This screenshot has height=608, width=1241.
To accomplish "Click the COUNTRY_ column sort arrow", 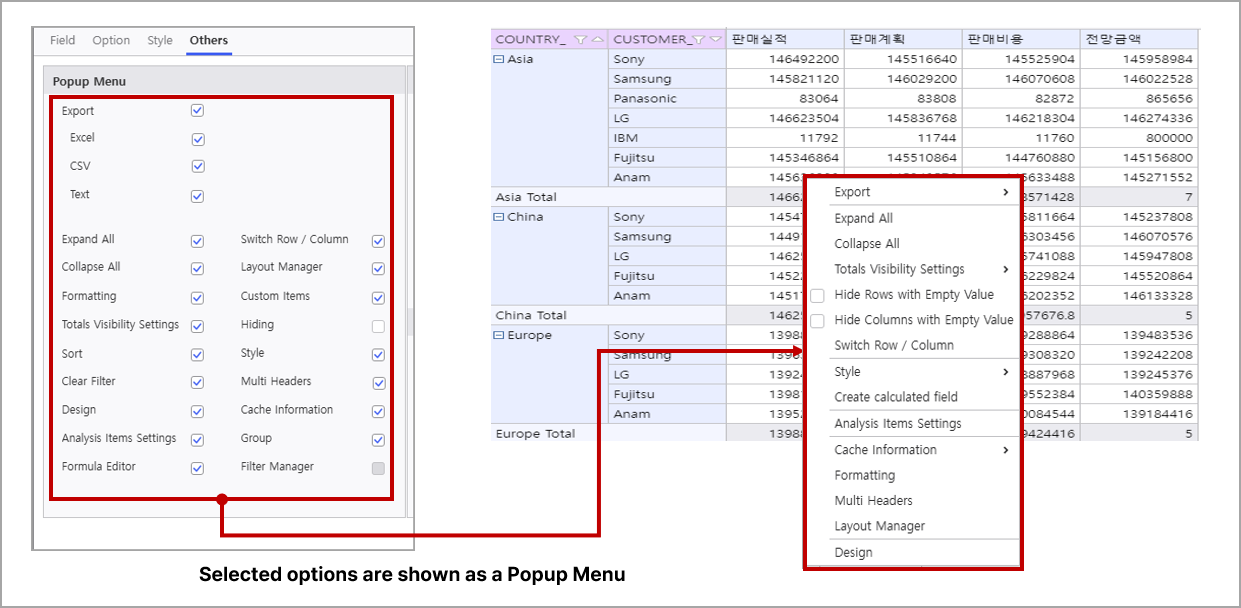I will pos(597,40).
